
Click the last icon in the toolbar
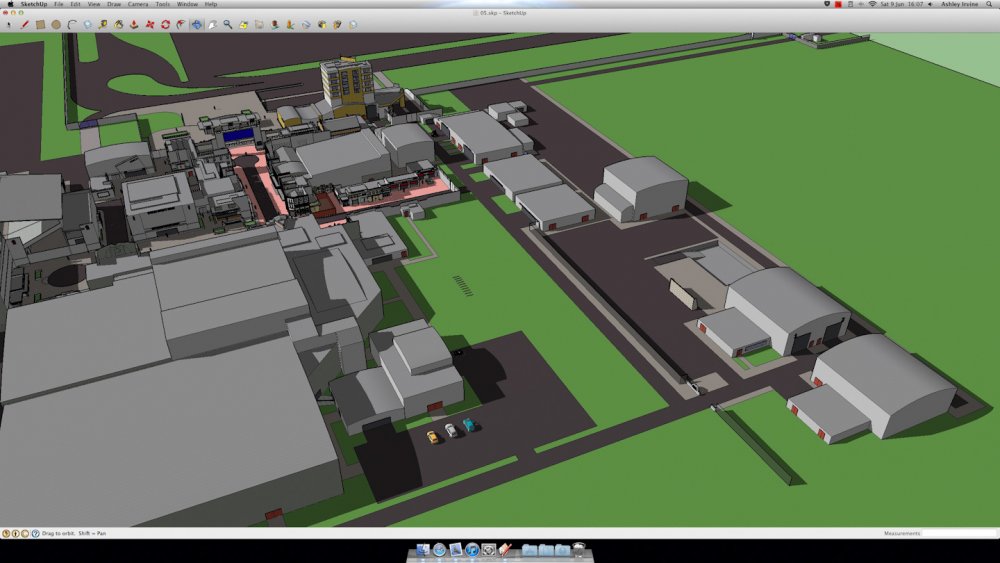coord(353,25)
